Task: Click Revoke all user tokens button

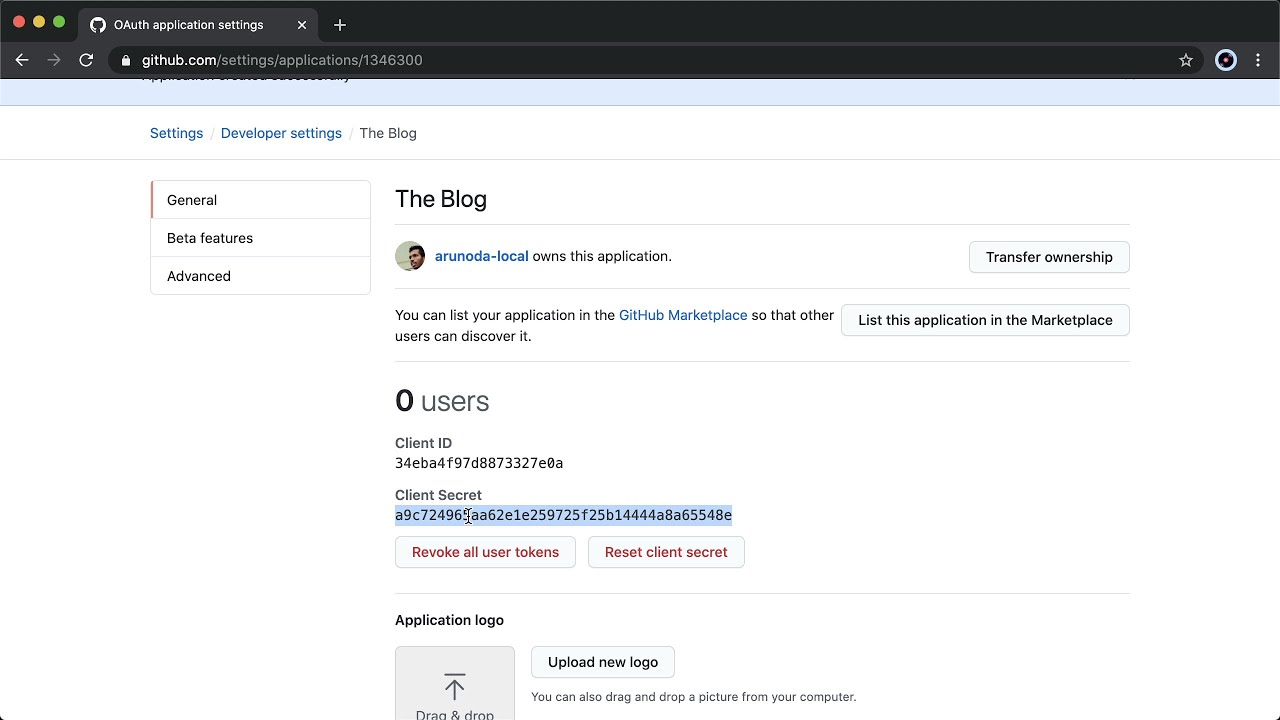Action: pos(485,552)
